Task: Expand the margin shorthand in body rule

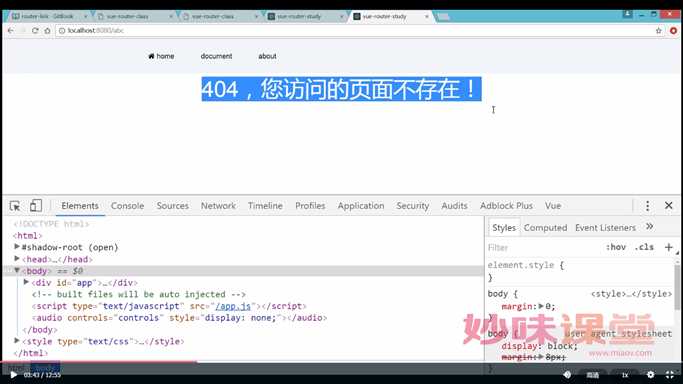Action: (x=541, y=306)
